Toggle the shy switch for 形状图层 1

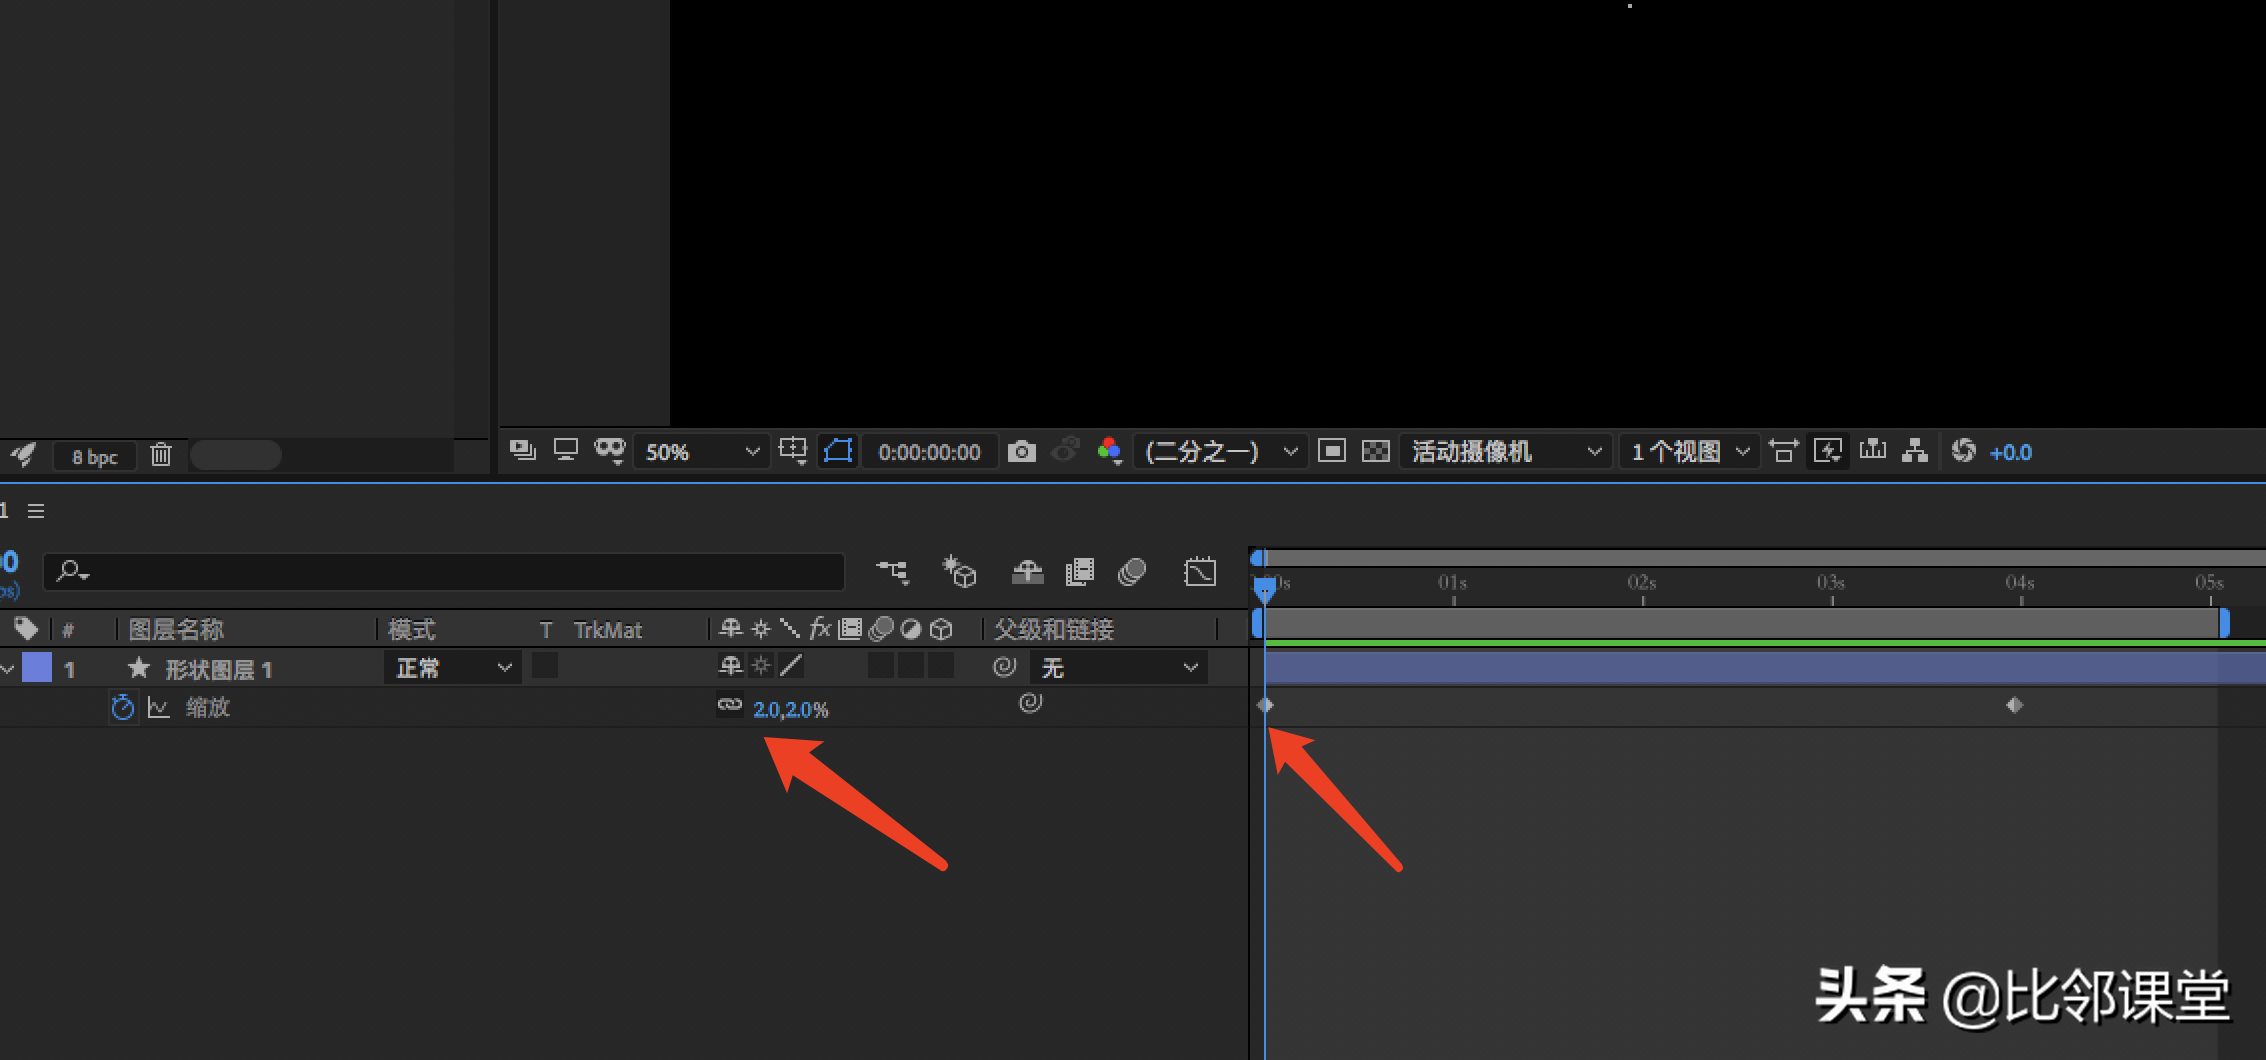731,665
